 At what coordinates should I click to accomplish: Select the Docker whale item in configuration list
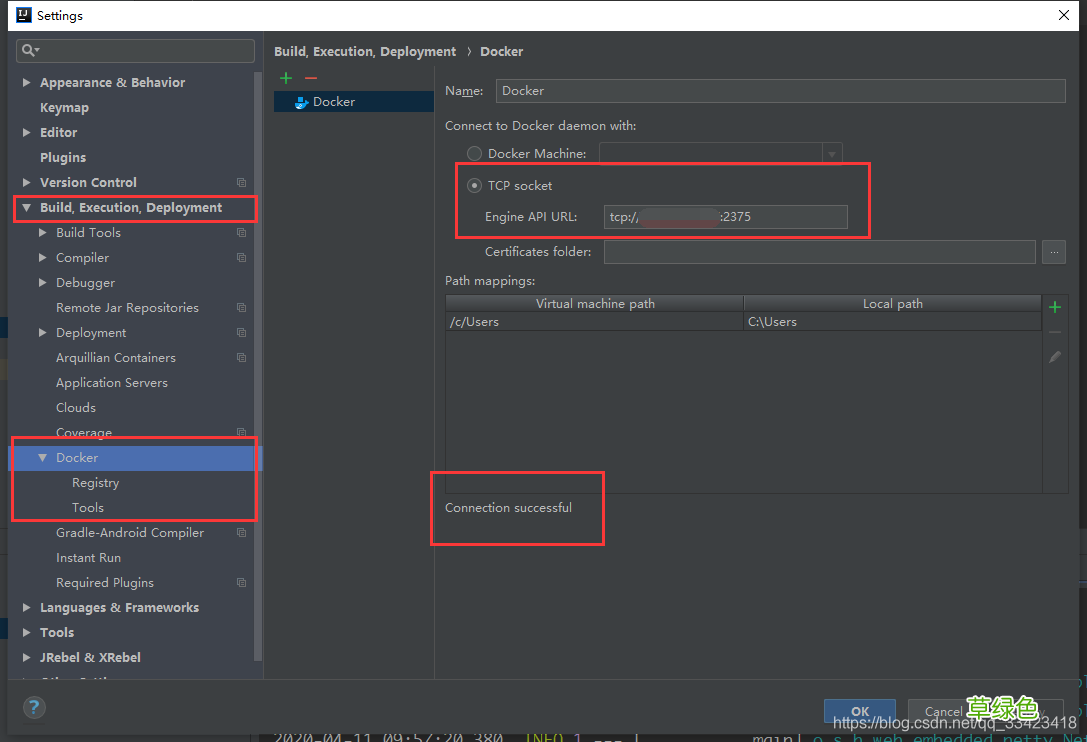[x=354, y=102]
